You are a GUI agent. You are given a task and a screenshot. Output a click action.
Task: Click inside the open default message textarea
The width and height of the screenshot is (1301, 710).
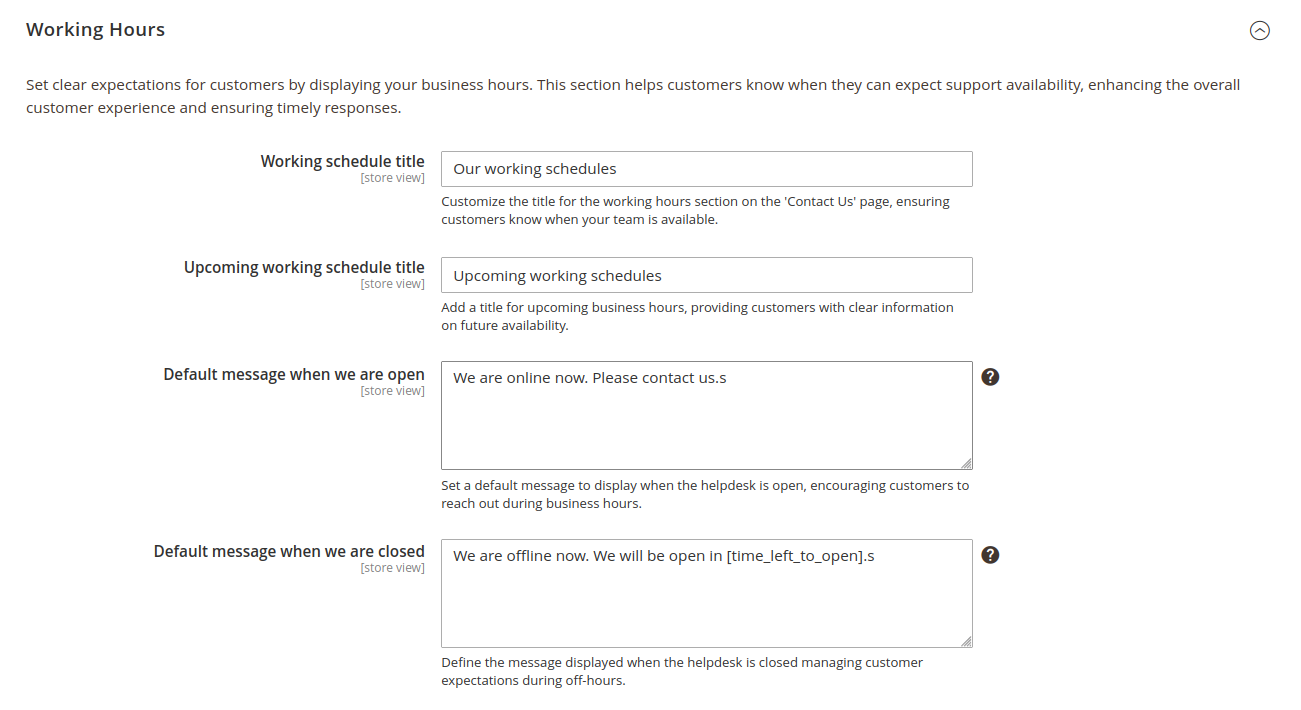click(x=706, y=420)
